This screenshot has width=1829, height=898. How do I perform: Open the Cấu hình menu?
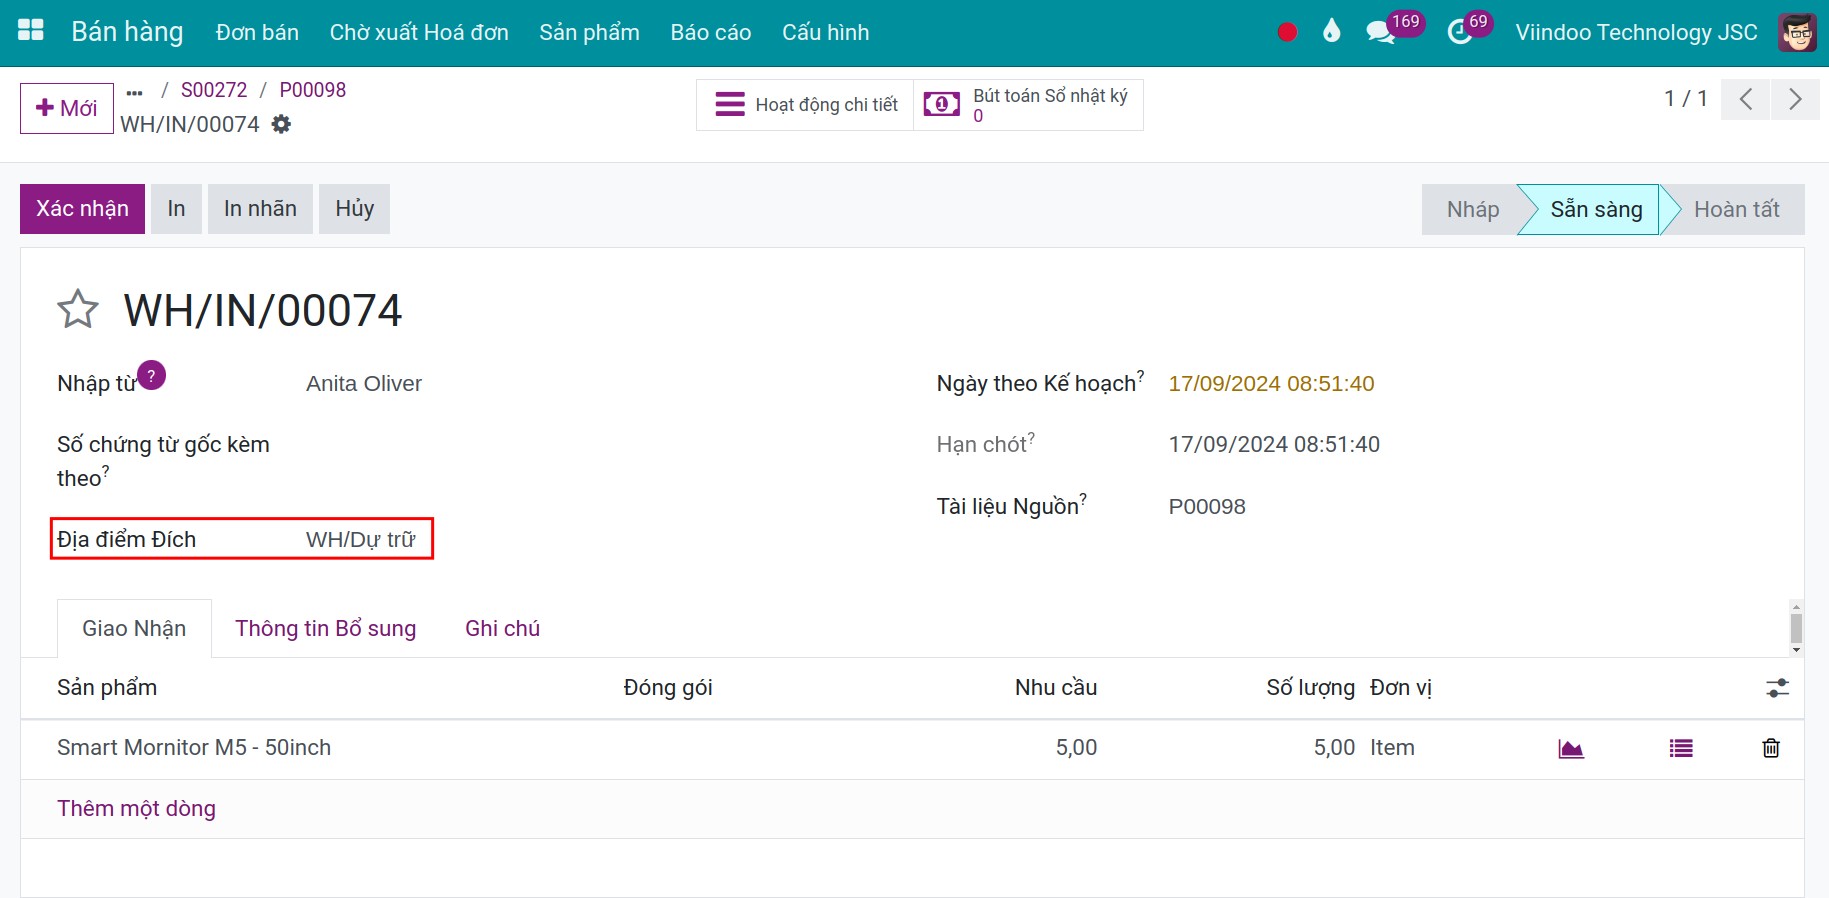tap(825, 32)
